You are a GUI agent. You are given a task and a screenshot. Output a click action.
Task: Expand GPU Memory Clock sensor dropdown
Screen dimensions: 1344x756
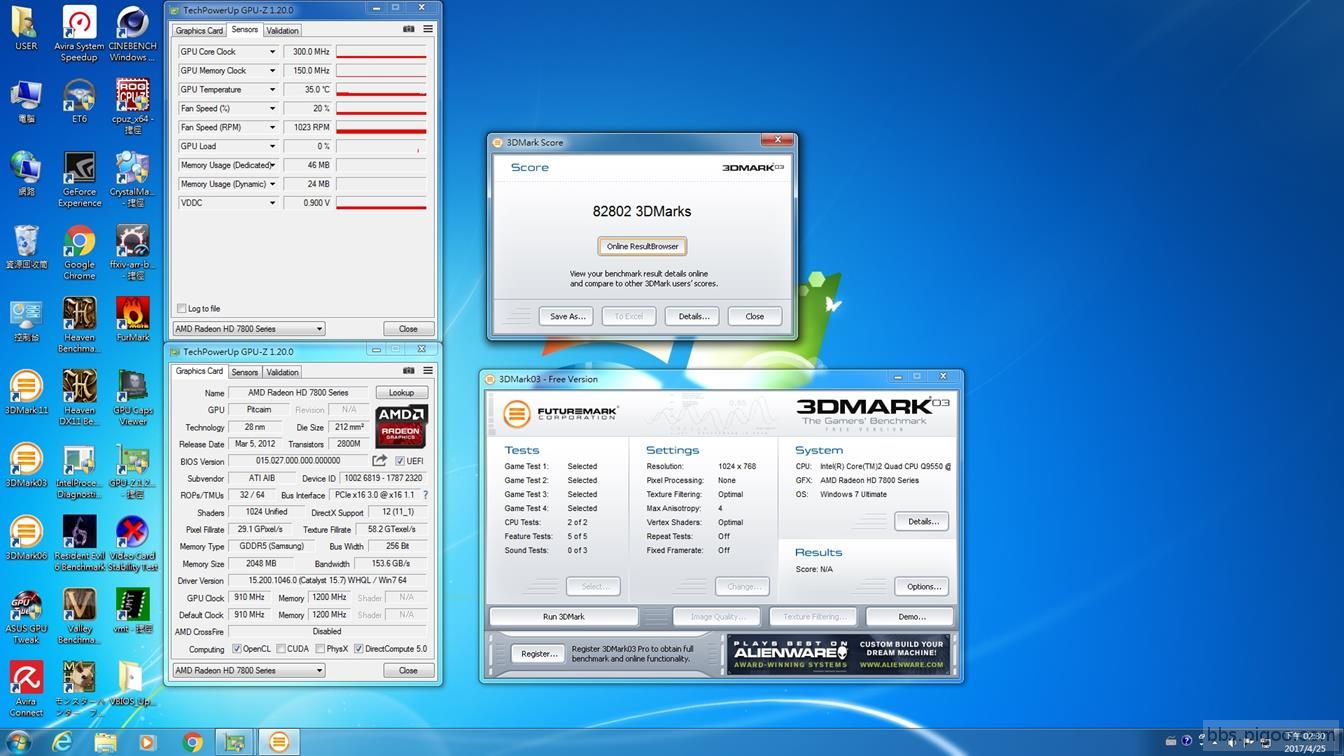click(x=272, y=71)
